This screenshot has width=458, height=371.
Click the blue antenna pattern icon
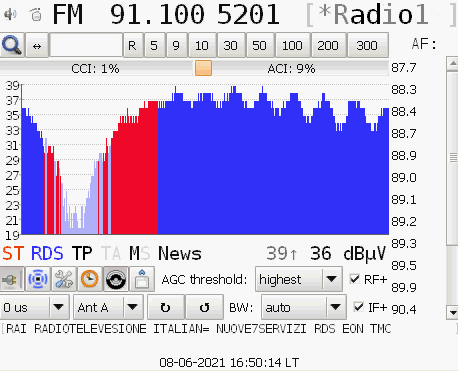38,279
